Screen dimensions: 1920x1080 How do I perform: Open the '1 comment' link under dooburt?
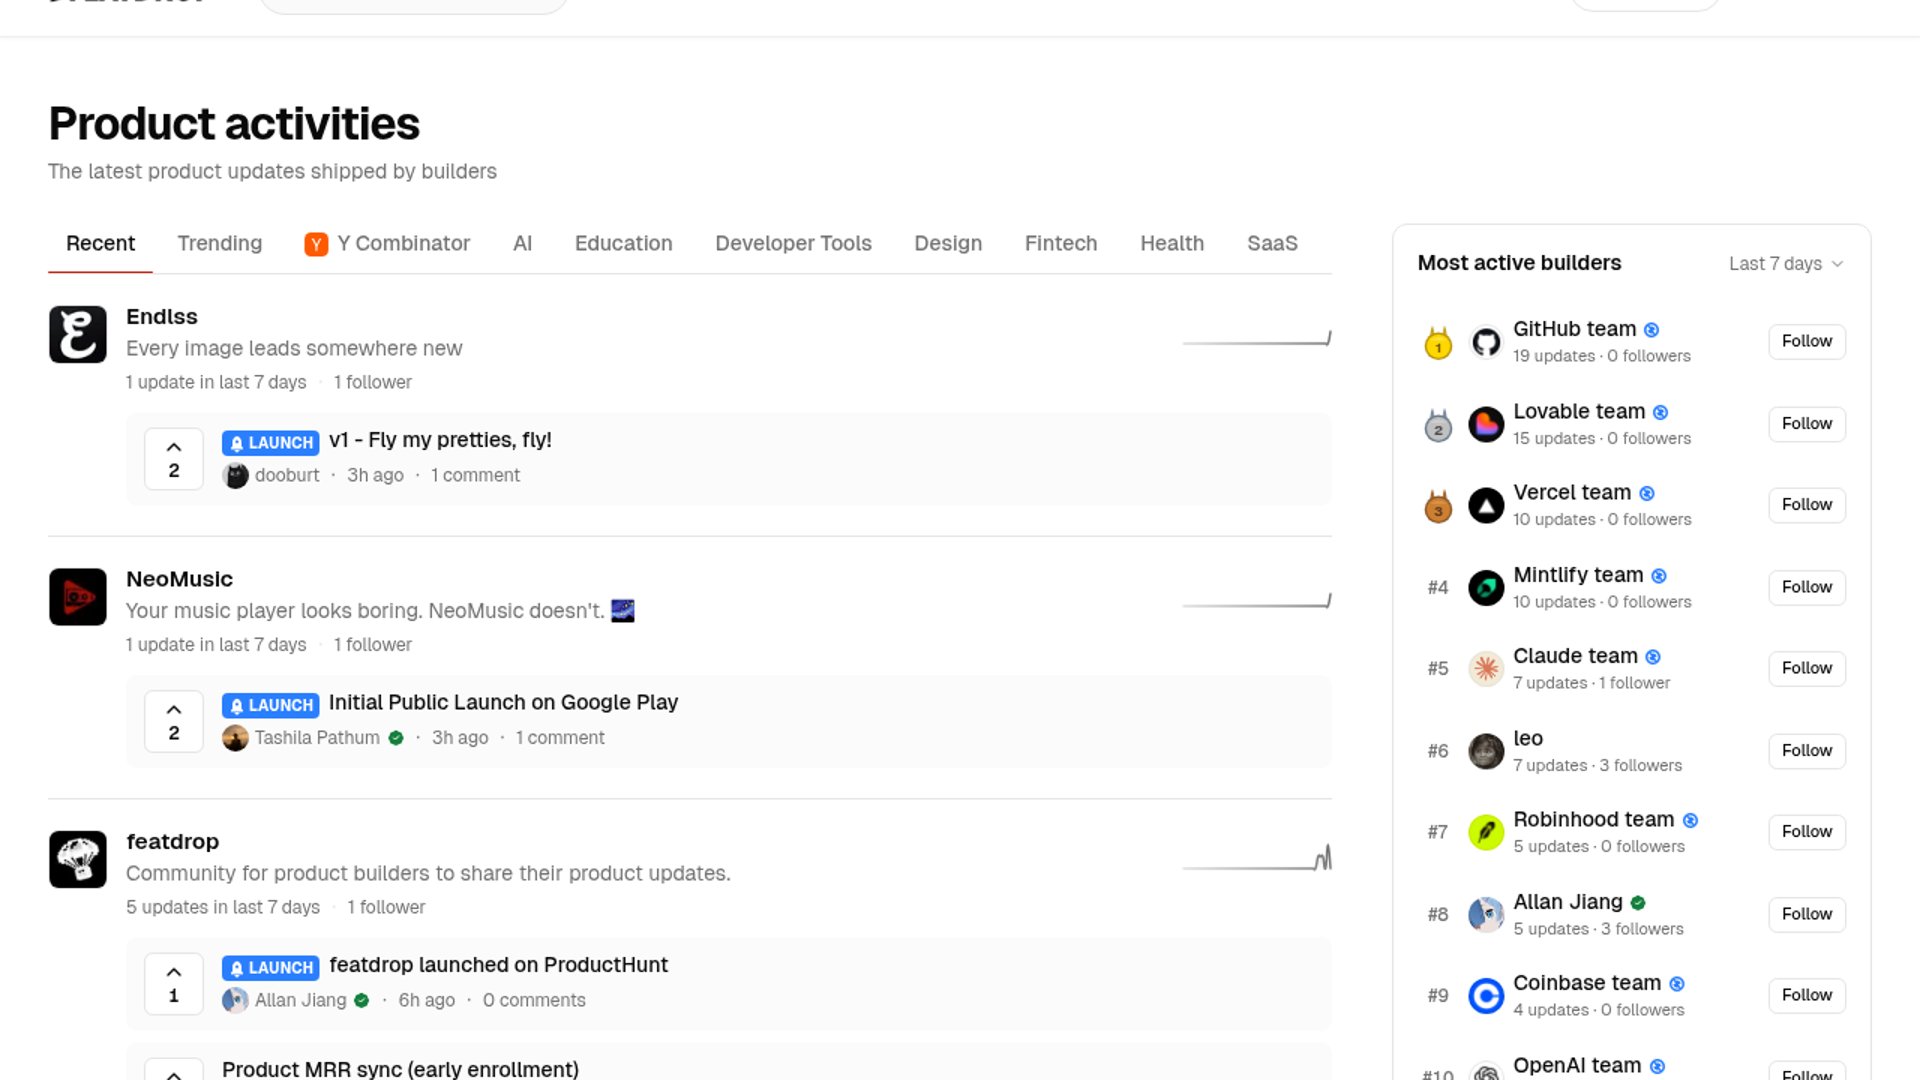click(475, 476)
